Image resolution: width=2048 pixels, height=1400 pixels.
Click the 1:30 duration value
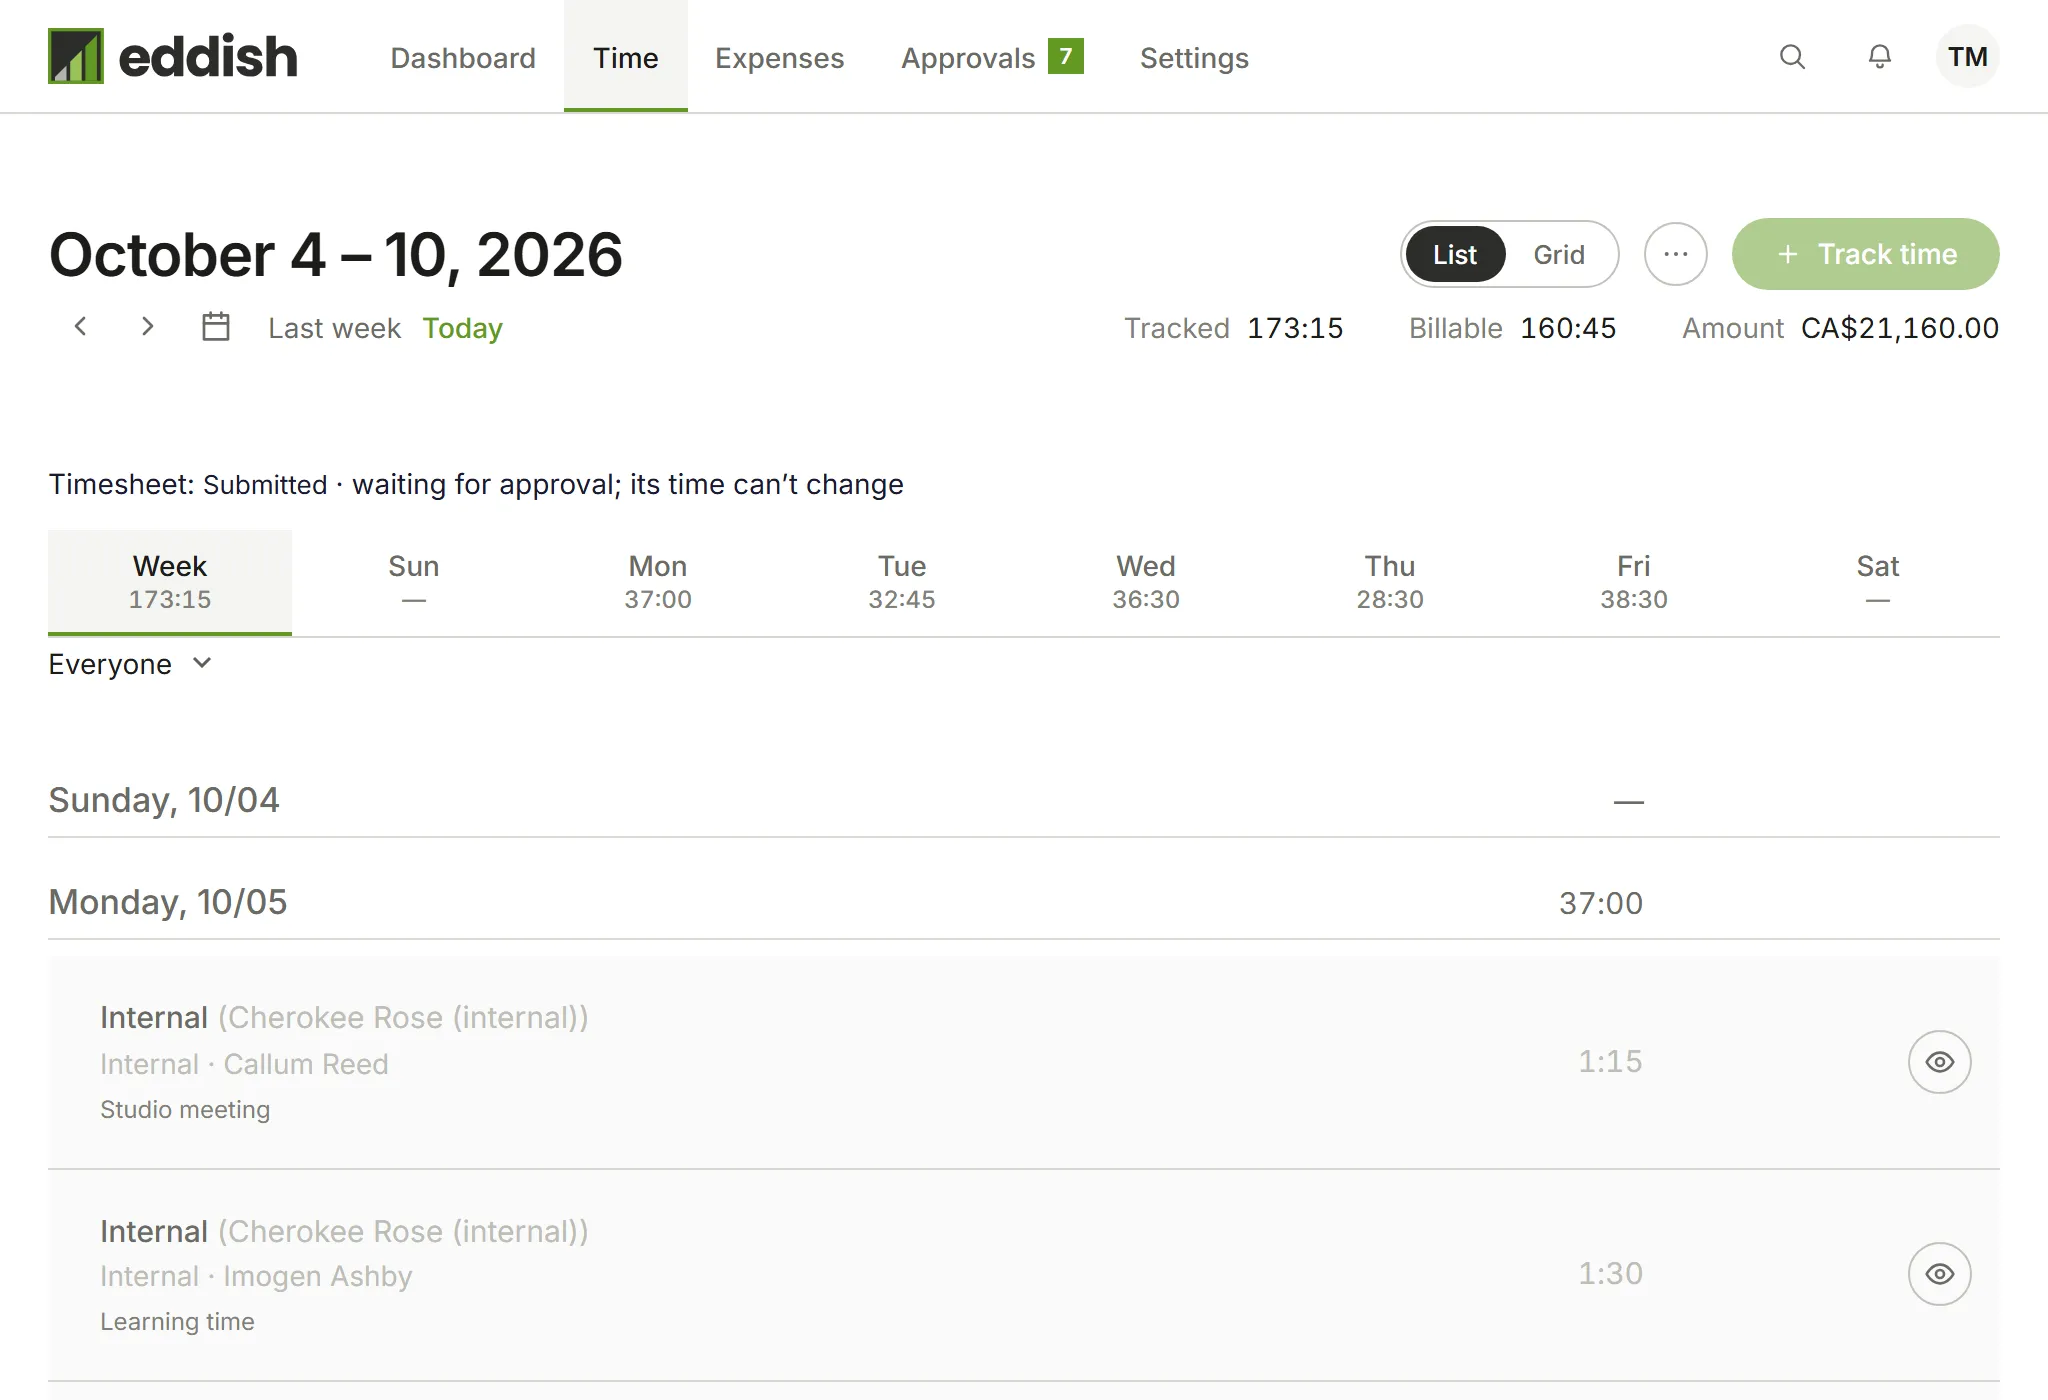tap(1610, 1273)
